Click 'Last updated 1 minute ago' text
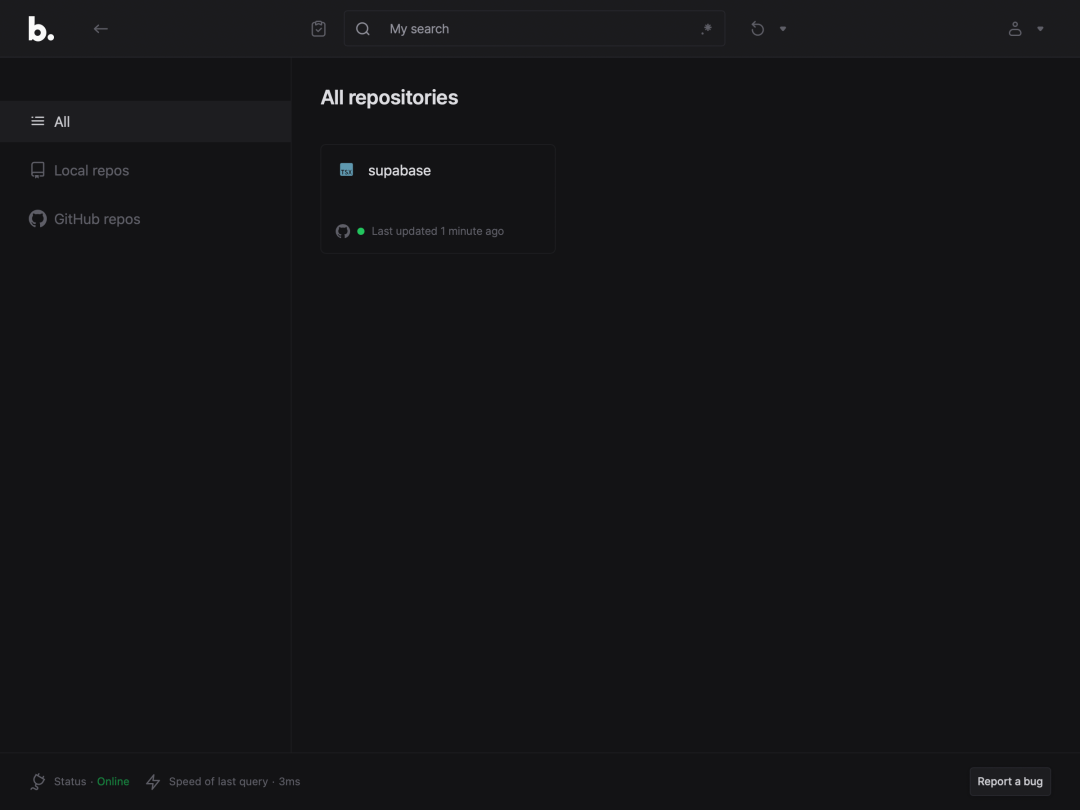This screenshot has width=1080, height=810. click(437, 231)
